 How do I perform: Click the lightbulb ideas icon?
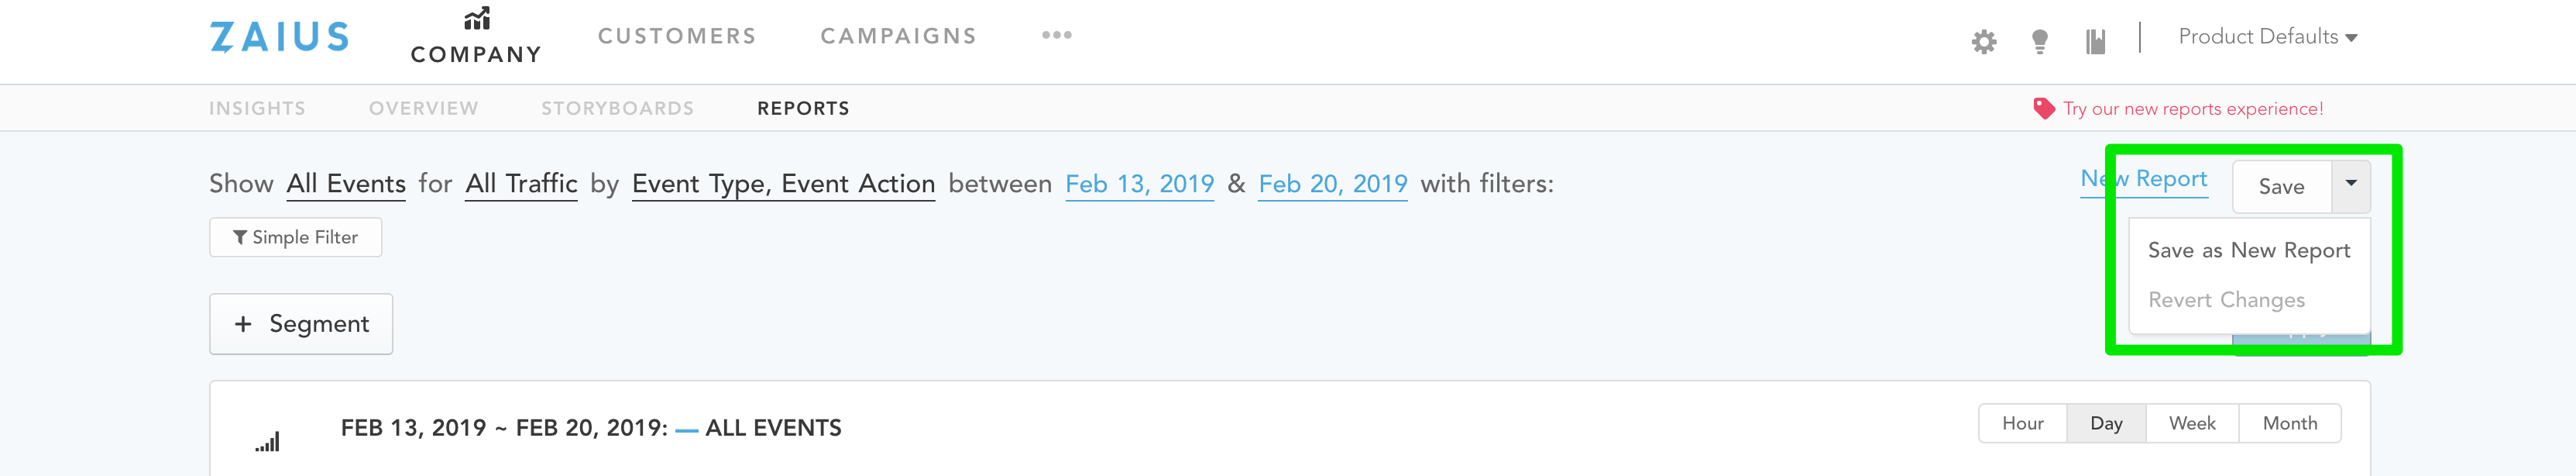[x=2040, y=41]
